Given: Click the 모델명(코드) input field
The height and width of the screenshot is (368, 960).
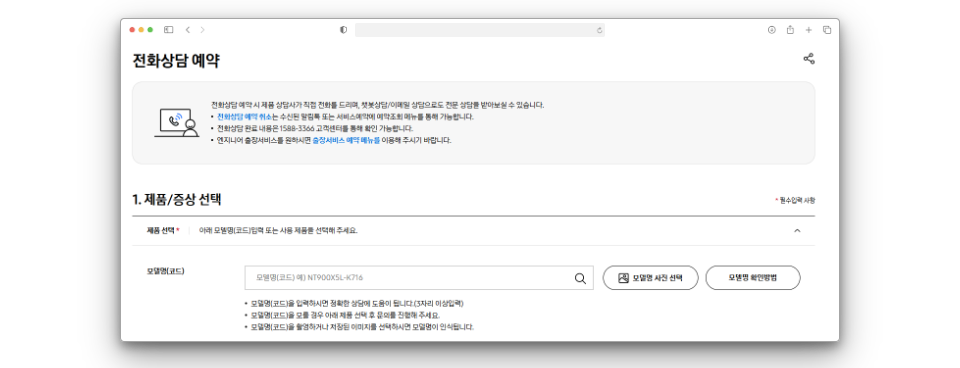Looking at the screenshot, I should pos(419,277).
